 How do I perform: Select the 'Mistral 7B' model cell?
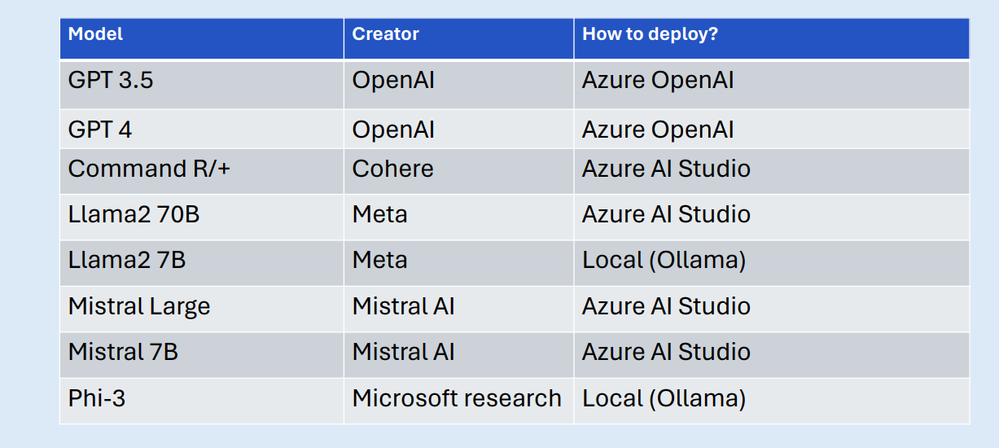(202, 355)
